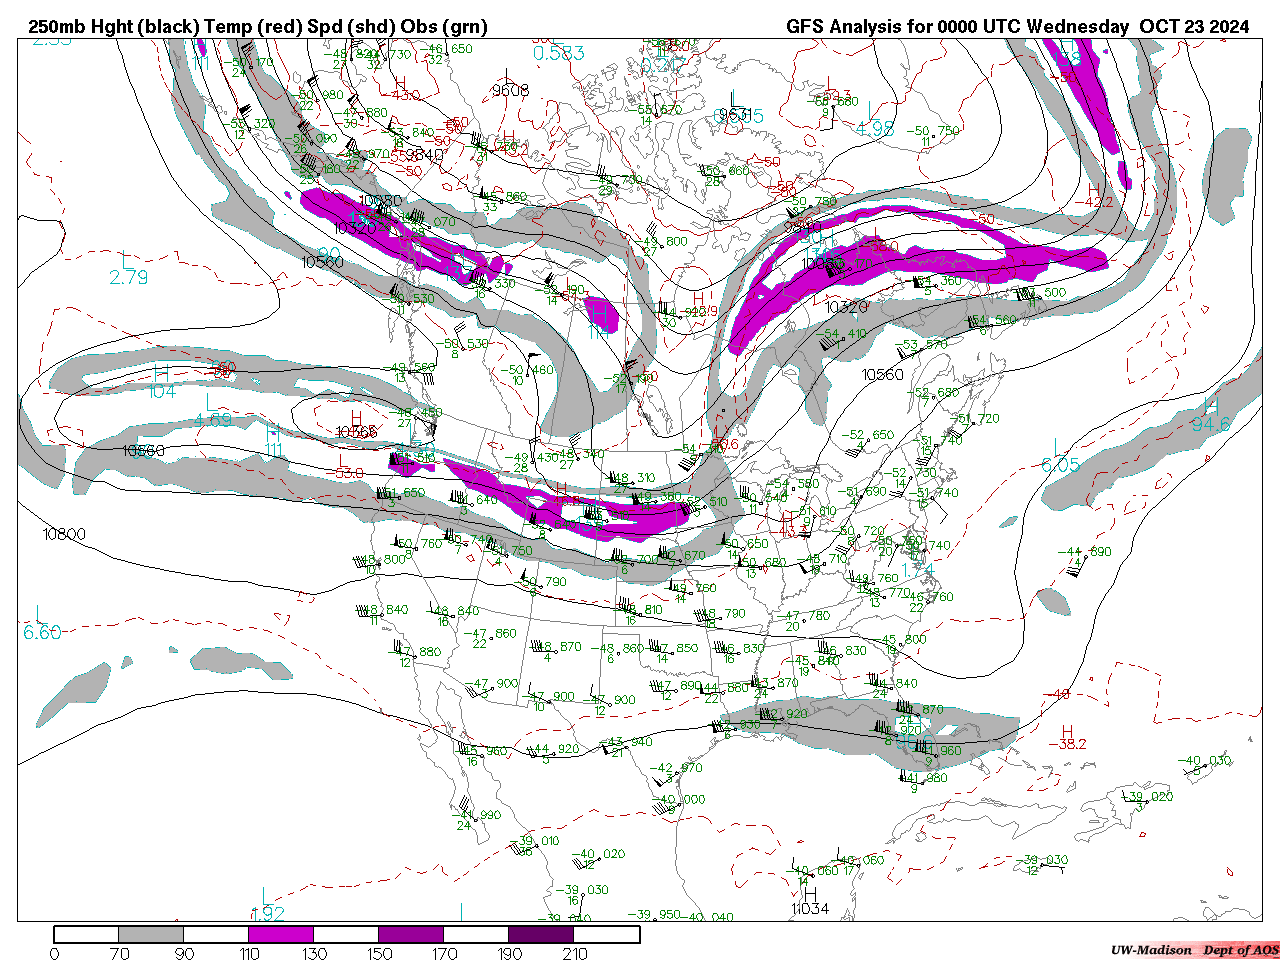Image resolution: width=1280 pixels, height=960 pixels.
Task: Click the UW-Madison Dept of AOS credit
Action: click(x=1194, y=950)
